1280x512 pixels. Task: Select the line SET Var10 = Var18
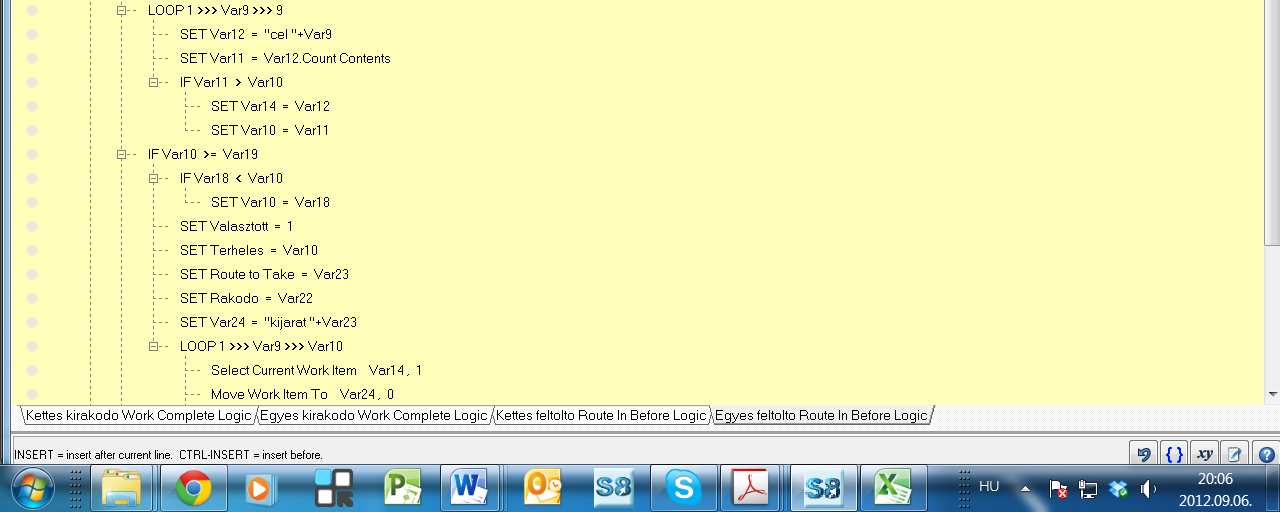(x=270, y=202)
